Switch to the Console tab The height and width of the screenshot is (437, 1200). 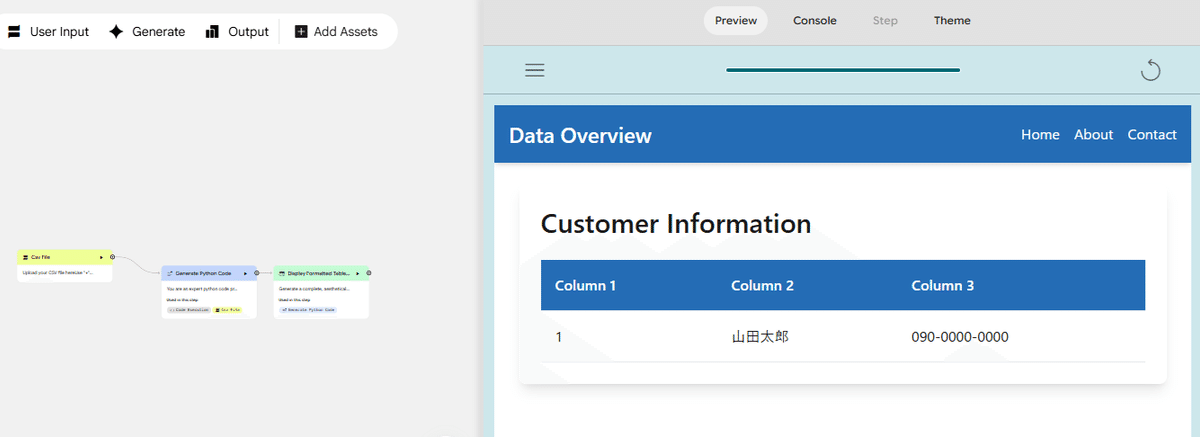815,20
